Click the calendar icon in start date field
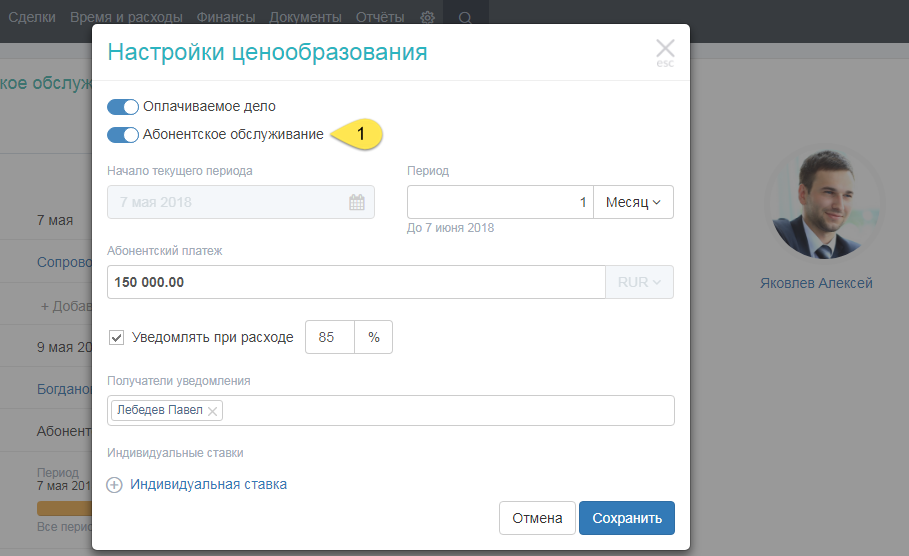 [x=356, y=202]
